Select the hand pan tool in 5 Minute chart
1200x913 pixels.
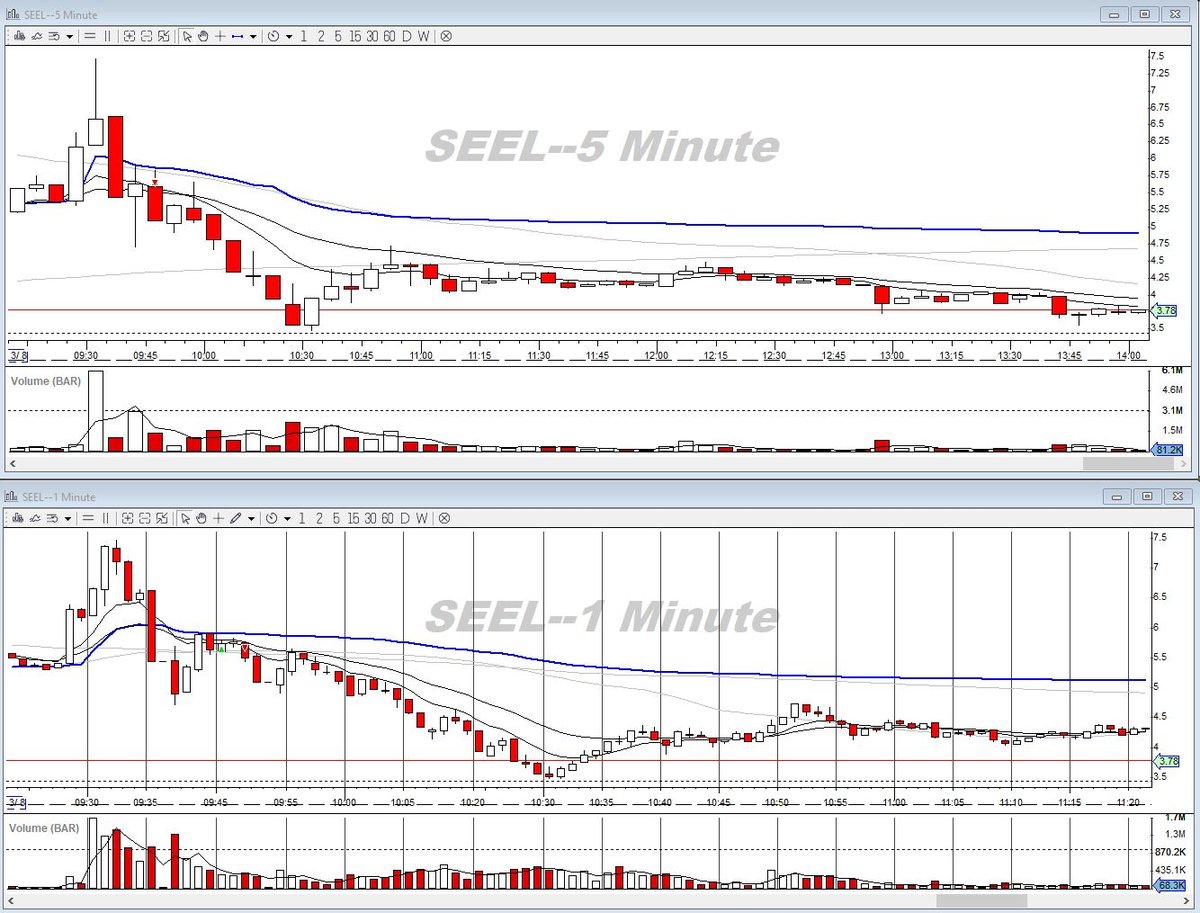click(203, 36)
